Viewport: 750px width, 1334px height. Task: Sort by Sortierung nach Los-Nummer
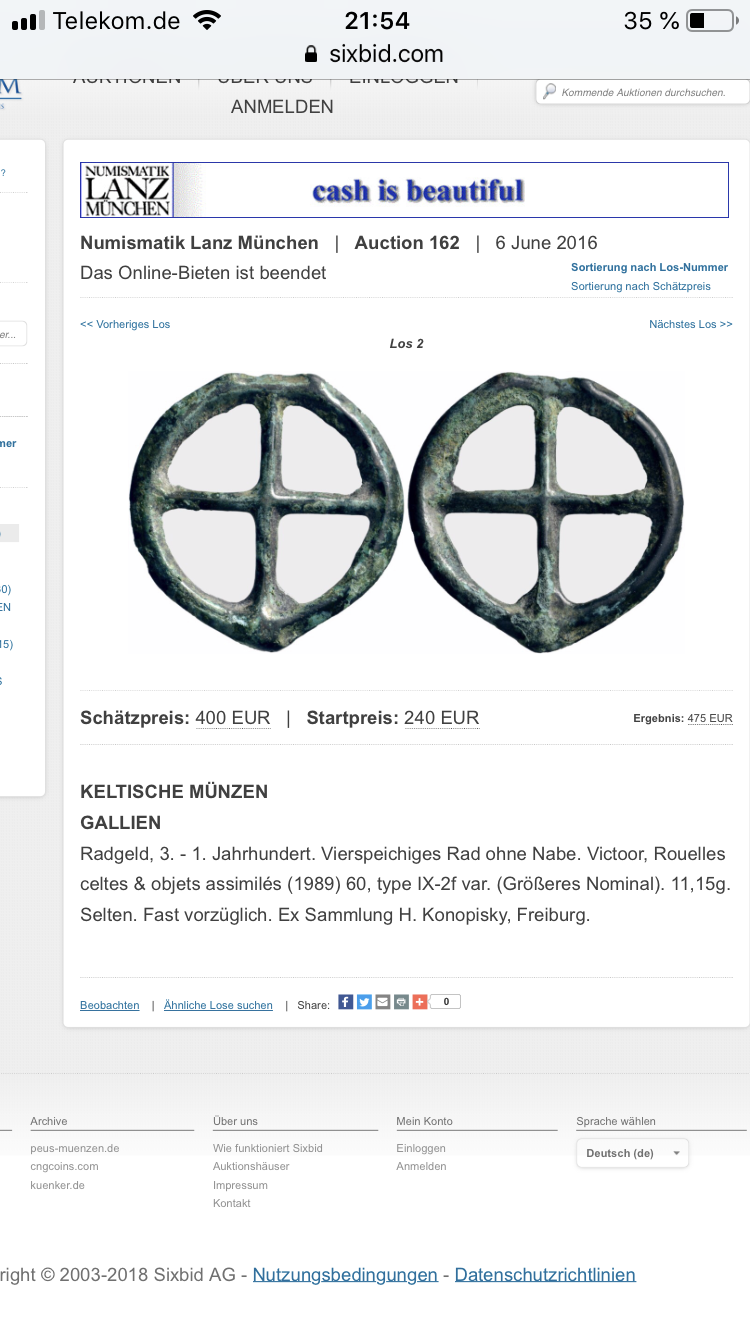coord(649,267)
